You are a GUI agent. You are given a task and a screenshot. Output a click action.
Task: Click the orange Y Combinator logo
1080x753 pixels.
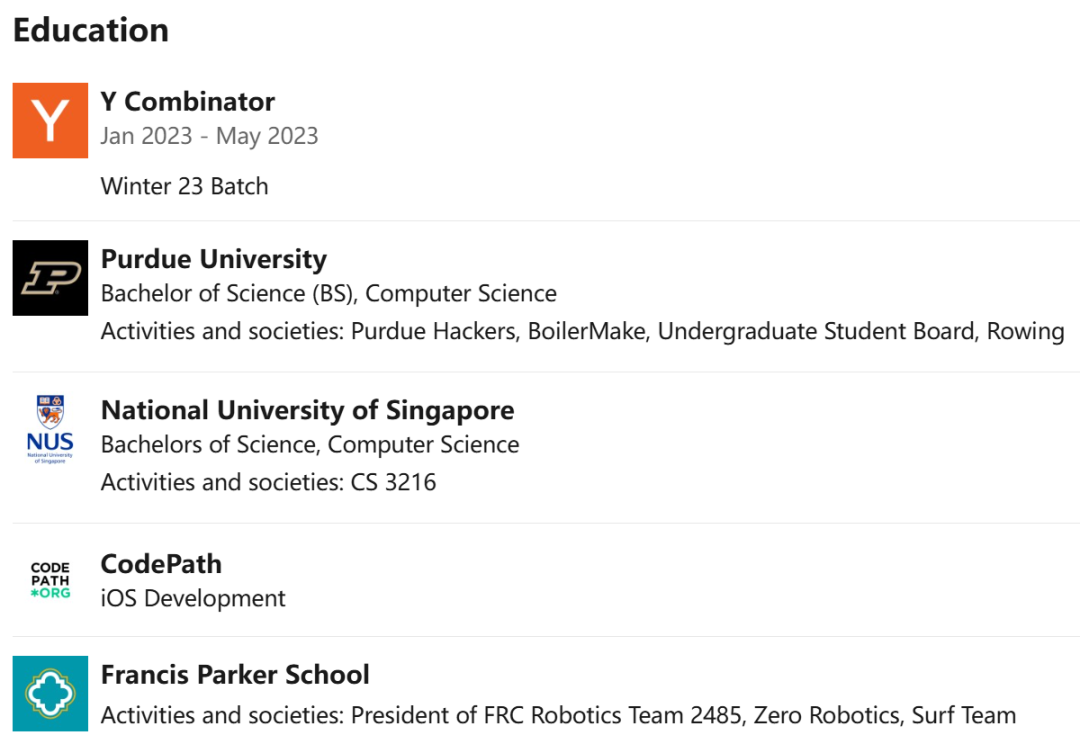50,121
